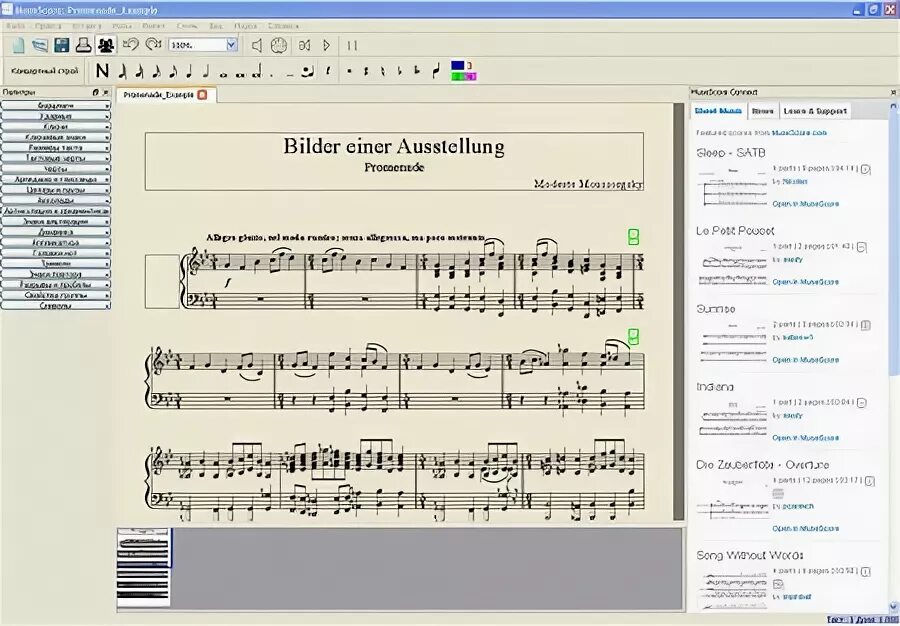Select the eighth note duration
This screenshot has width=900, height=626.
(173, 72)
